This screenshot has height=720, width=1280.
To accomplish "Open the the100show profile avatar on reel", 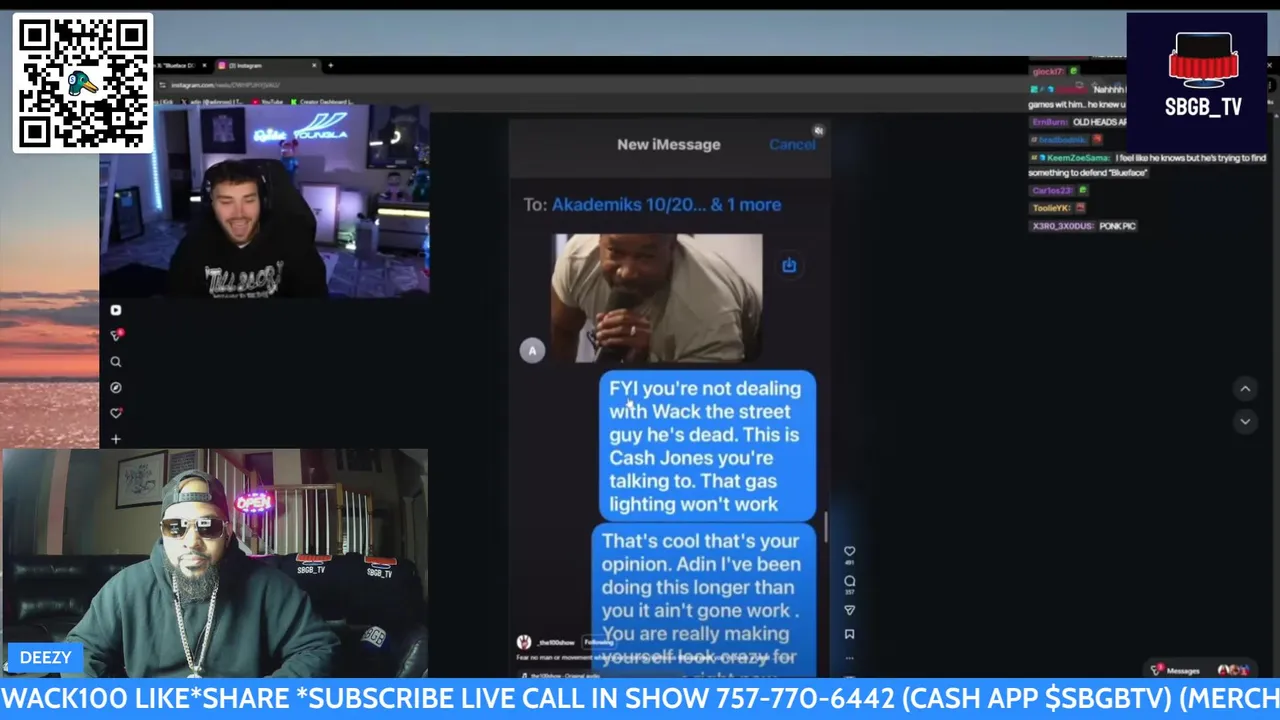I will pos(523,642).
